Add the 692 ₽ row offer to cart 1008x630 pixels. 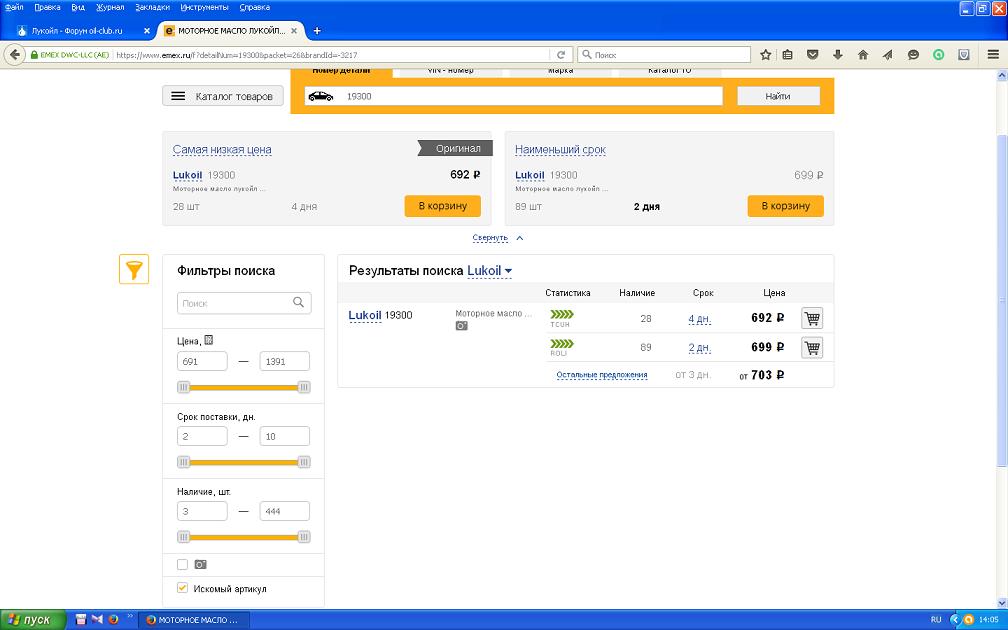tap(812, 318)
